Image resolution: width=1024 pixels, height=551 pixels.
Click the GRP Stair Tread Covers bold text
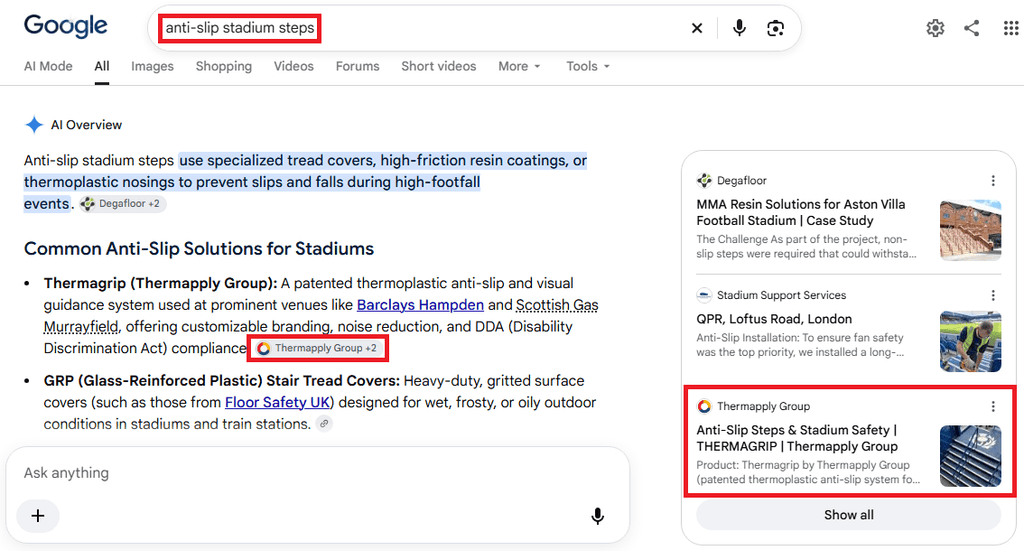click(x=221, y=381)
